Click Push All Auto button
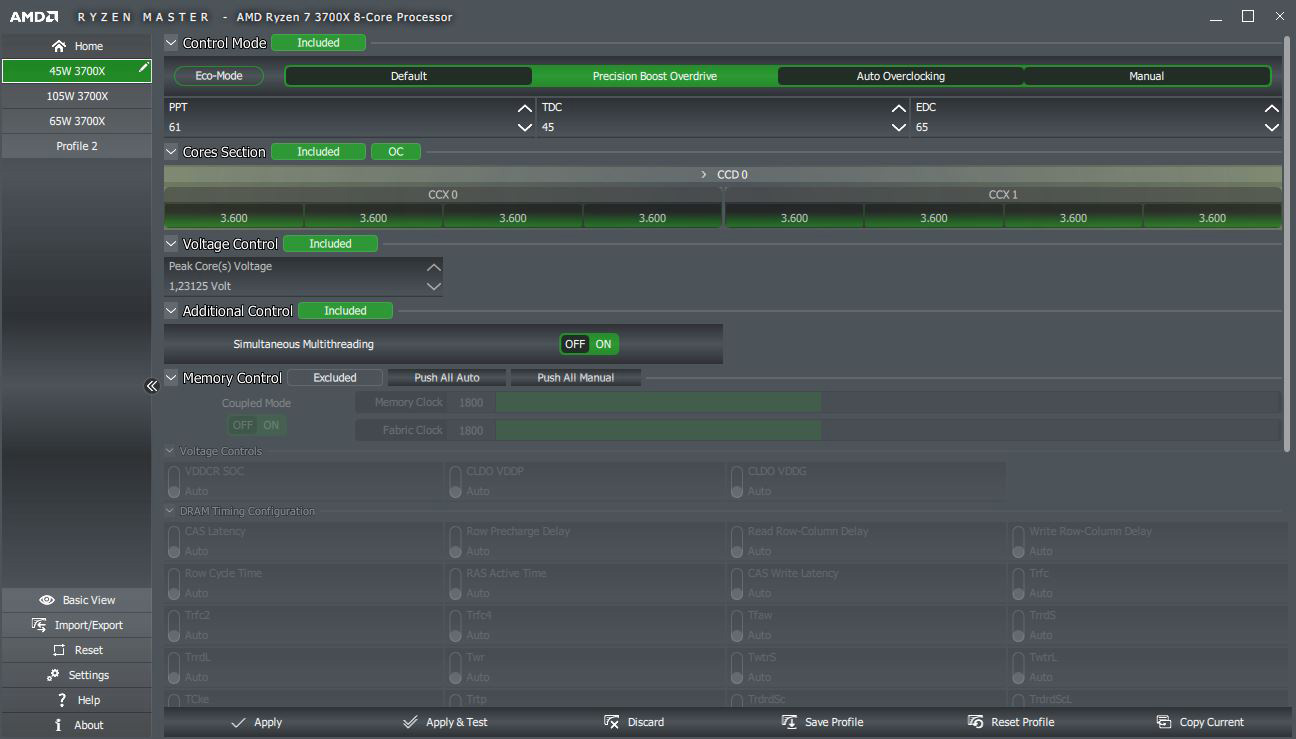 447,378
